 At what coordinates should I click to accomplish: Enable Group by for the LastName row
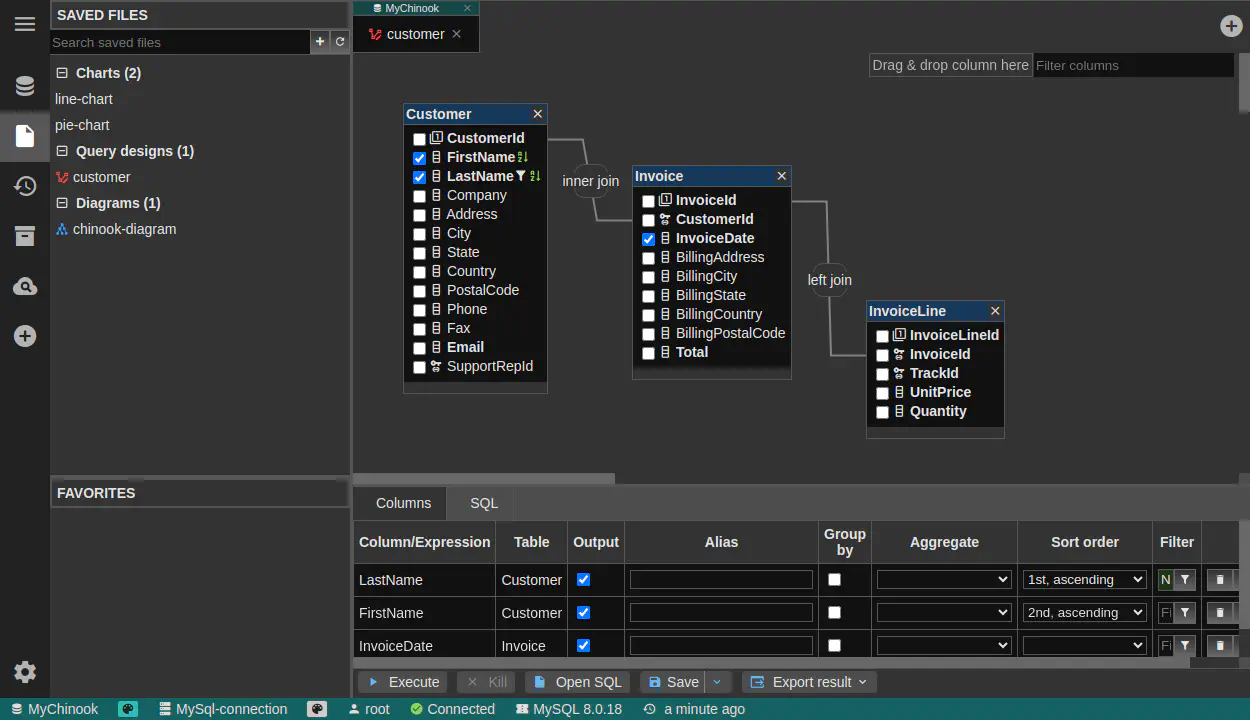click(834, 580)
